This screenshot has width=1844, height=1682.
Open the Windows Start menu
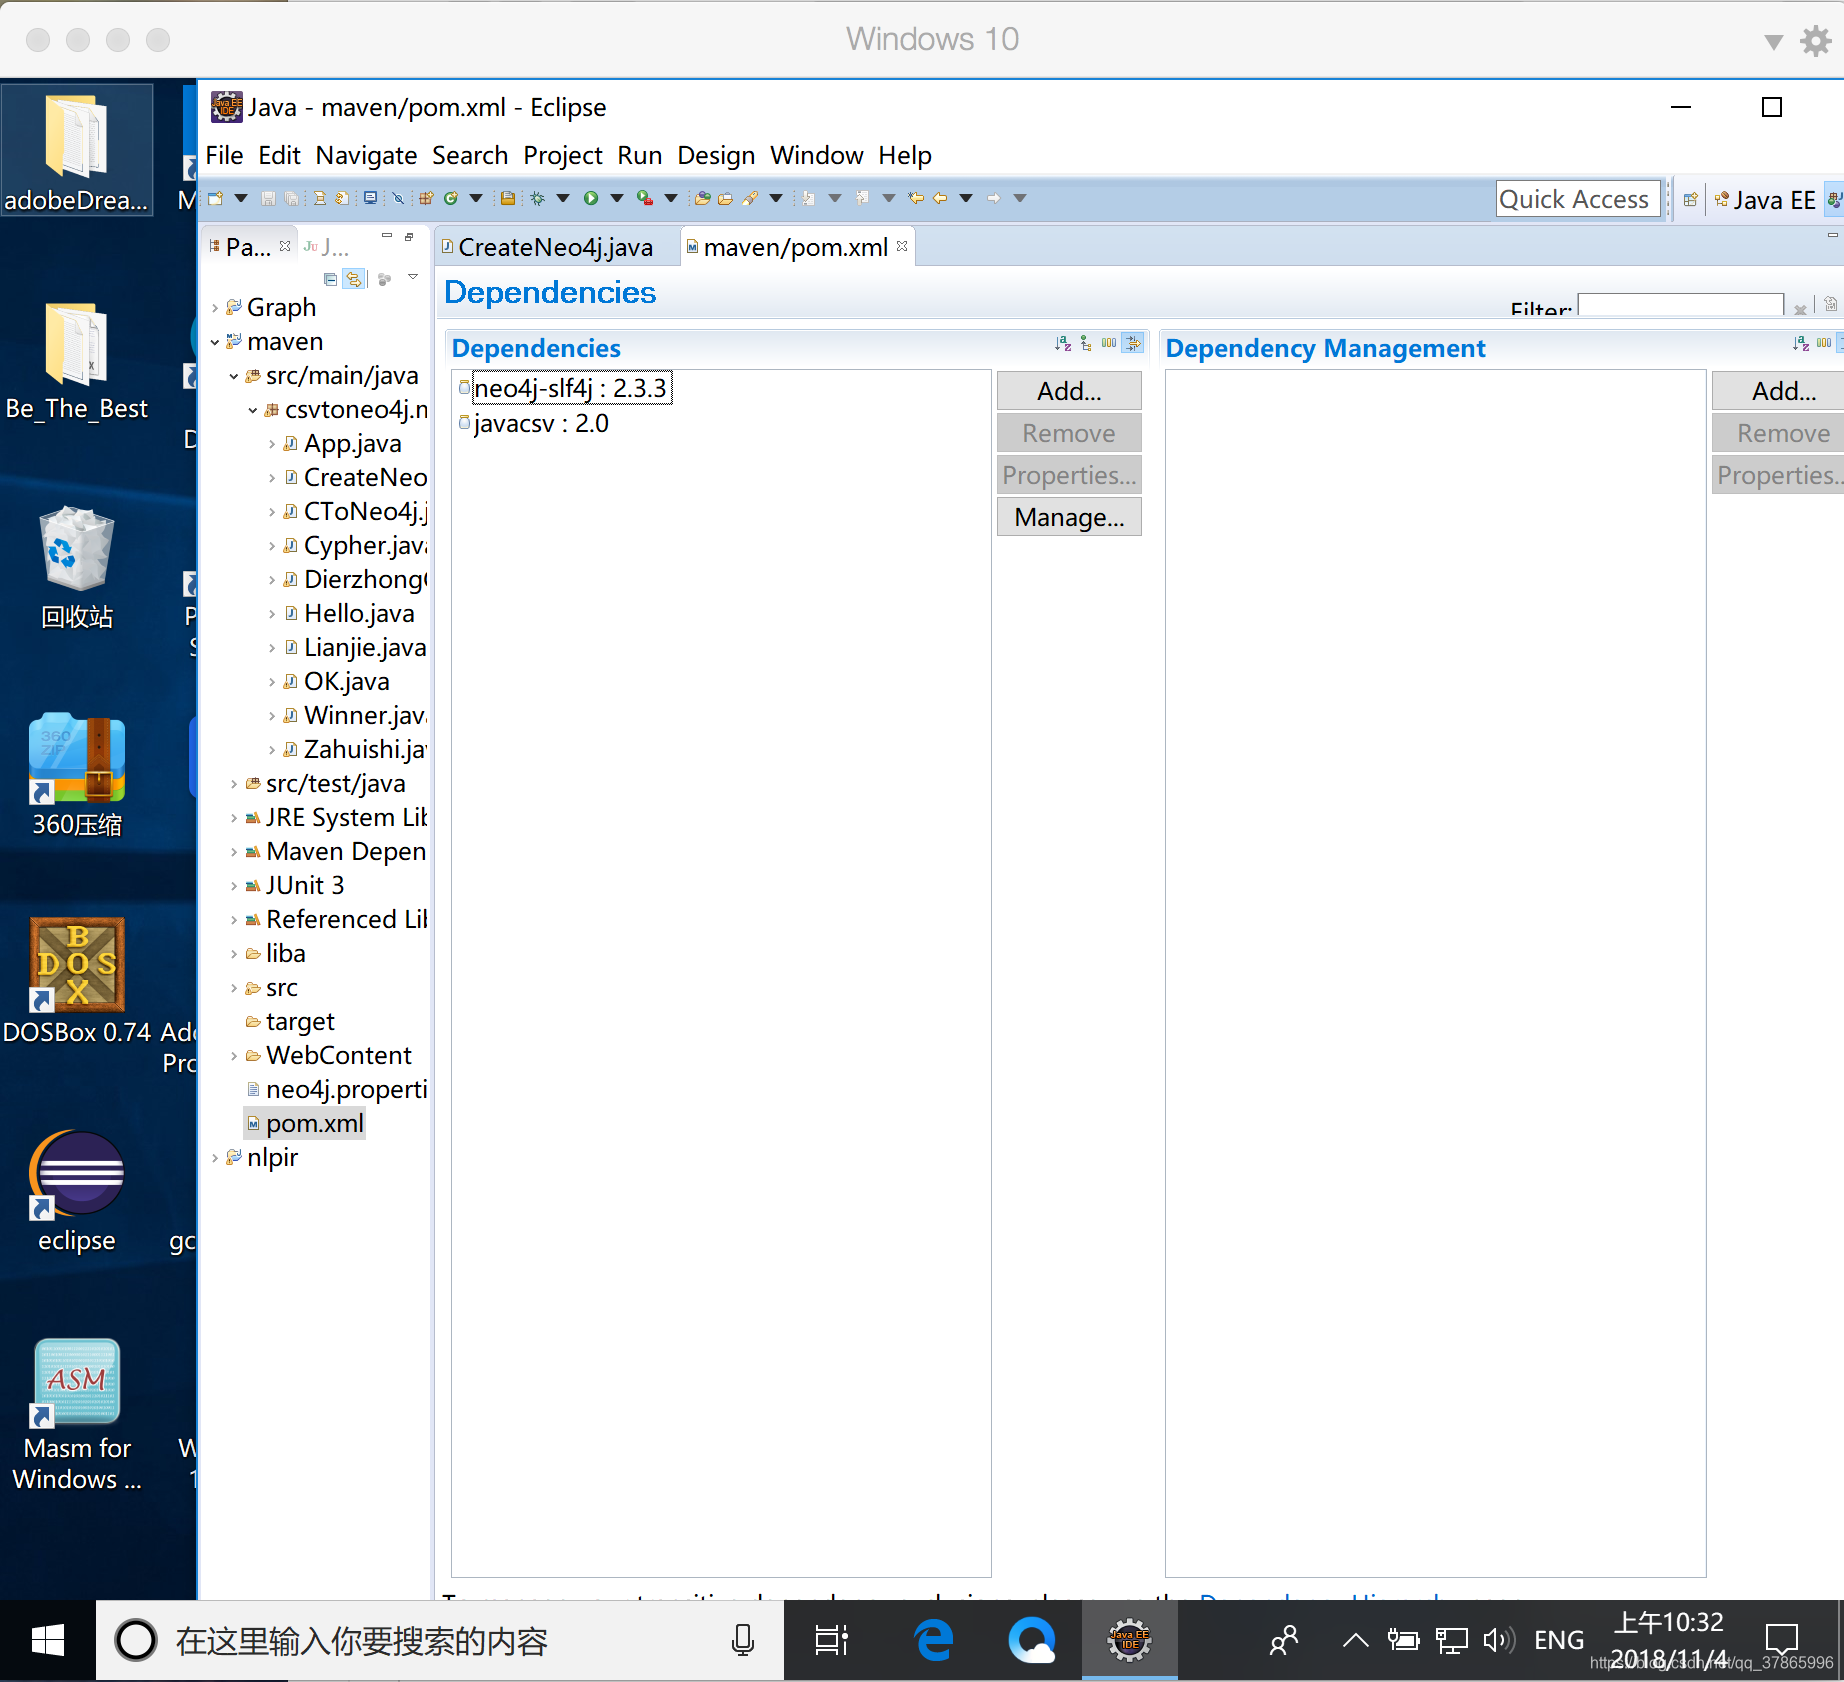pyautogui.click(x=47, y=1641)
